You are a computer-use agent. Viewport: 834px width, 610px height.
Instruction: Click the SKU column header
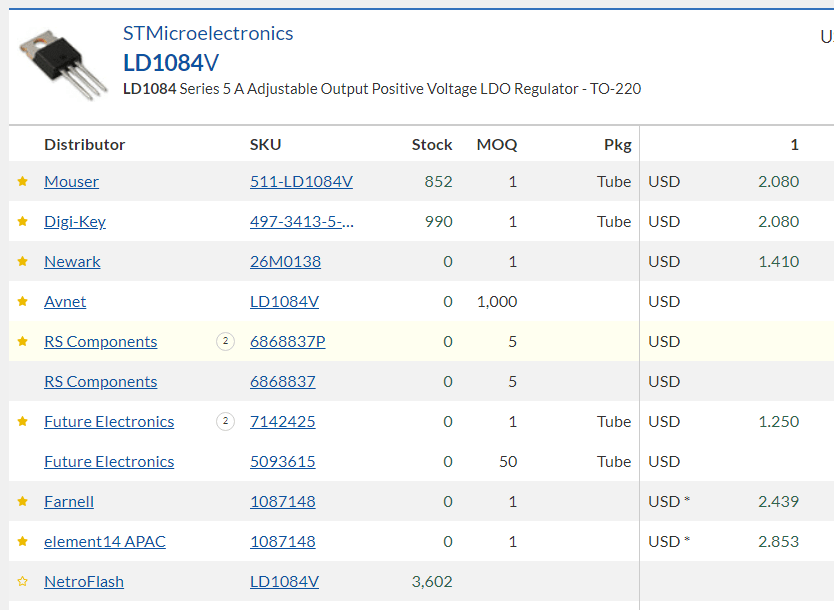265,145
